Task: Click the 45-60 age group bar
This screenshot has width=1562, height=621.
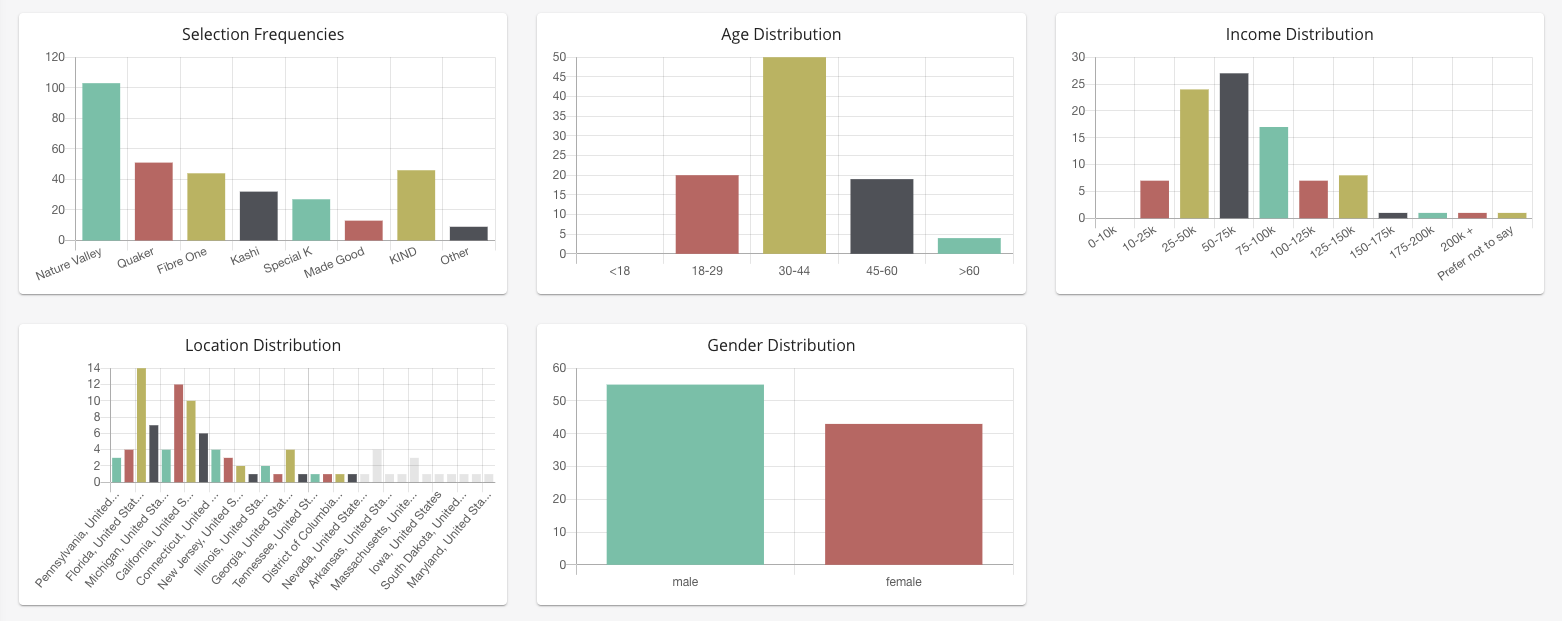Action: click(881, 216)
